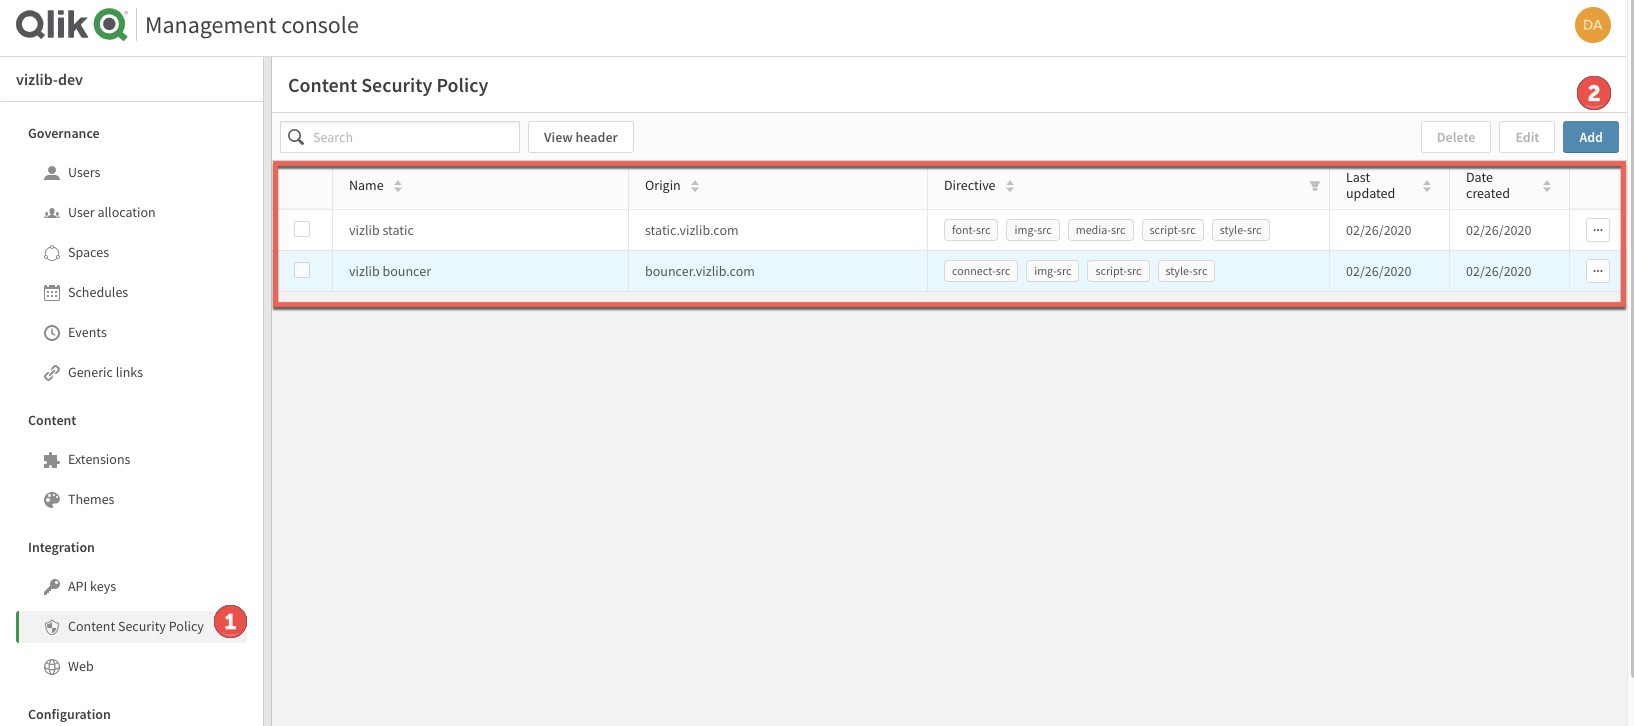Click script-src tag in vizlib bouncer row
The width and height of the screenshot is (1634, 726).
tap(1118, 271)
